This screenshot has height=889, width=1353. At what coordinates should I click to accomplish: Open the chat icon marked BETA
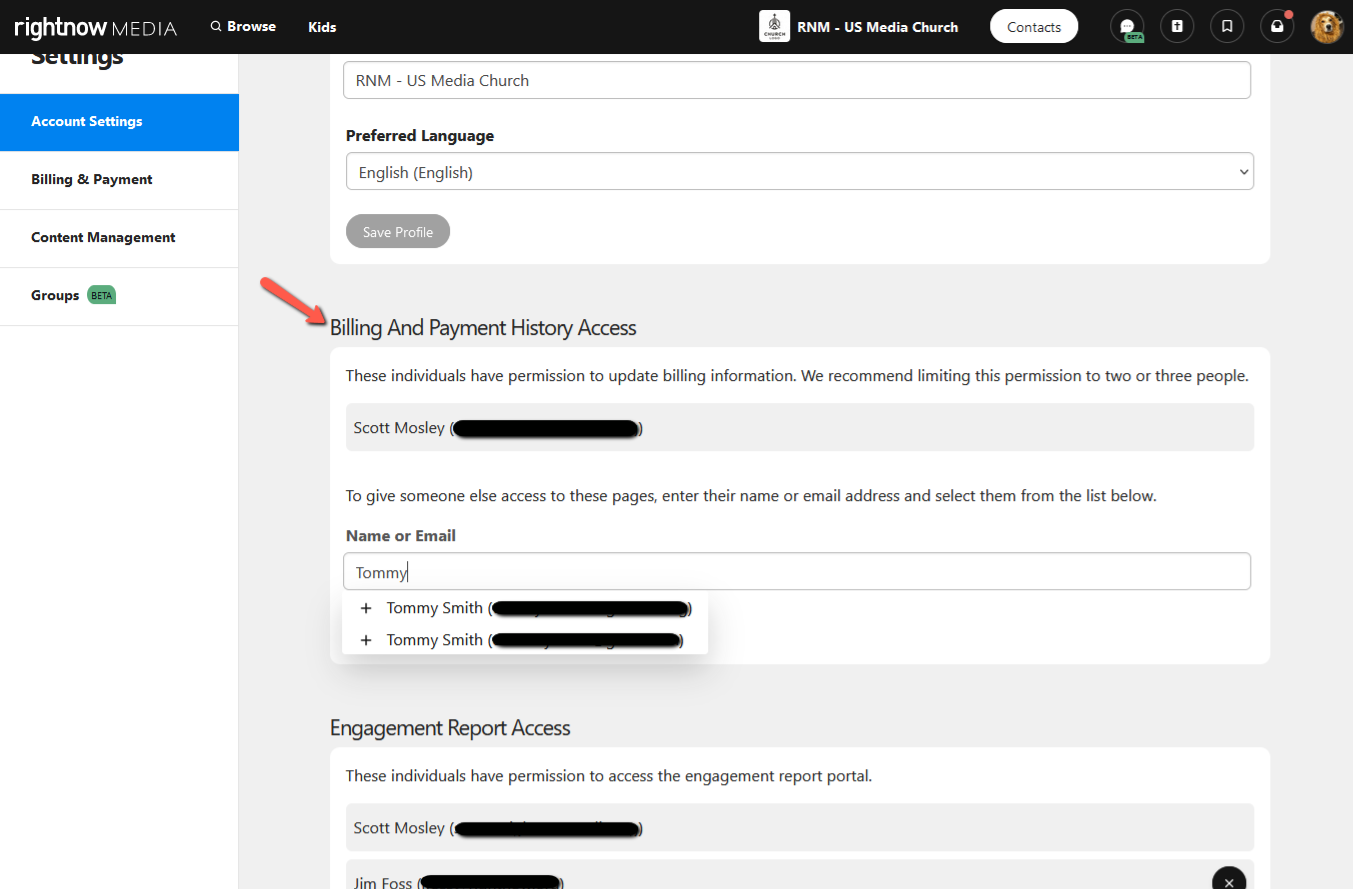[x=1127, y=27]
